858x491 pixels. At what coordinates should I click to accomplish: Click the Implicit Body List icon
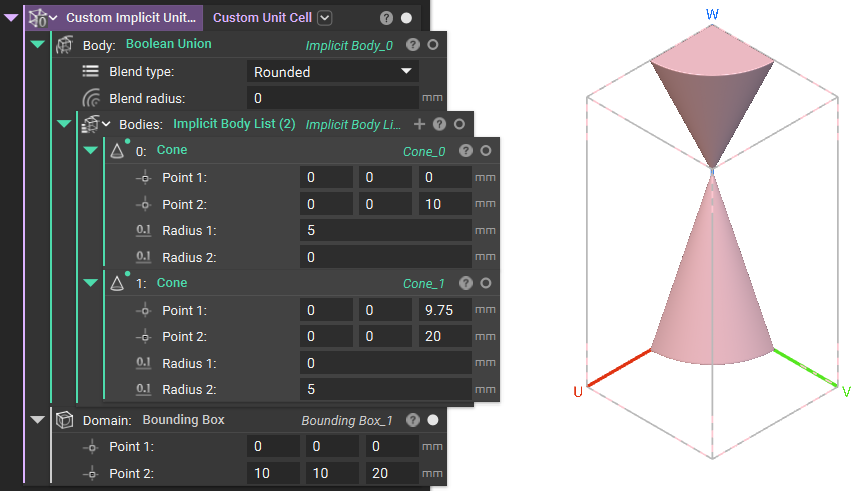[x=90, y=124]
